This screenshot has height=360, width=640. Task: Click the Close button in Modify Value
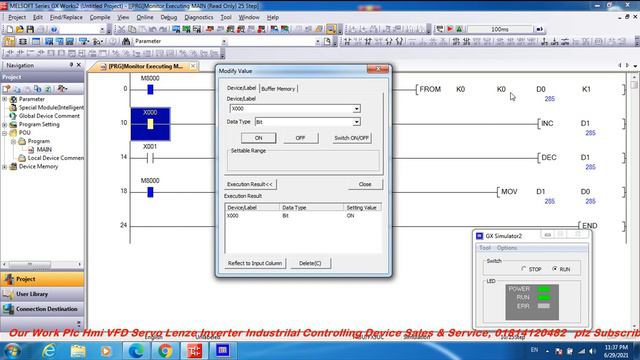[365, 184]
